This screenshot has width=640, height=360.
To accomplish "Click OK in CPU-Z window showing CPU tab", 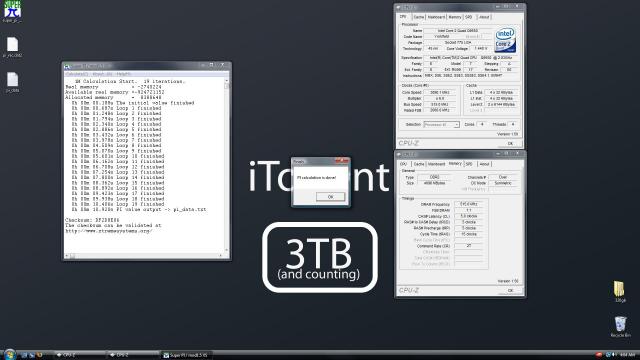I will tap(510, 143).
